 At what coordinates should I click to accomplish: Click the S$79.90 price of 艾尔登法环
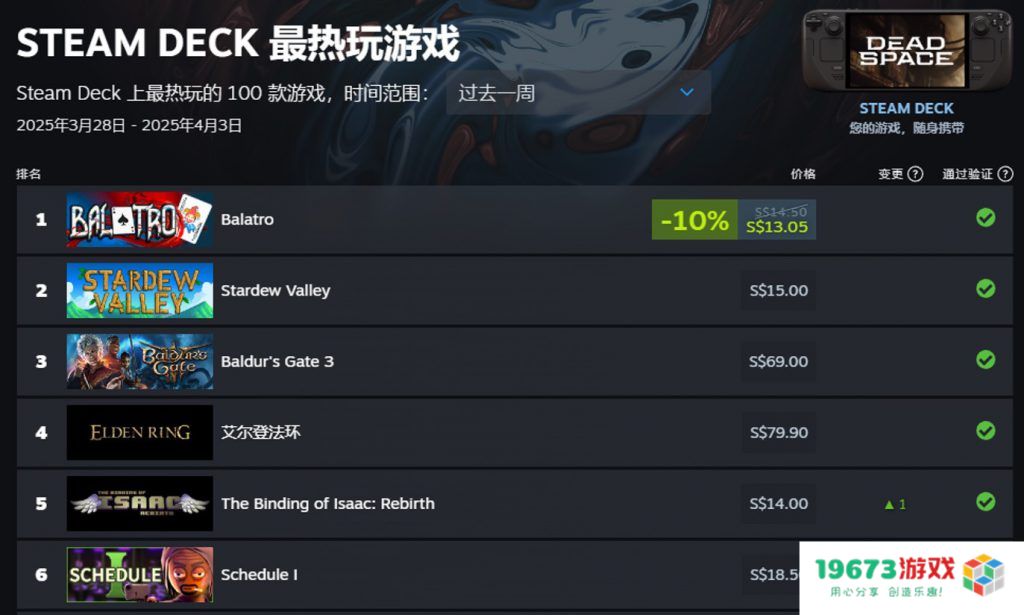pos(778,432)
